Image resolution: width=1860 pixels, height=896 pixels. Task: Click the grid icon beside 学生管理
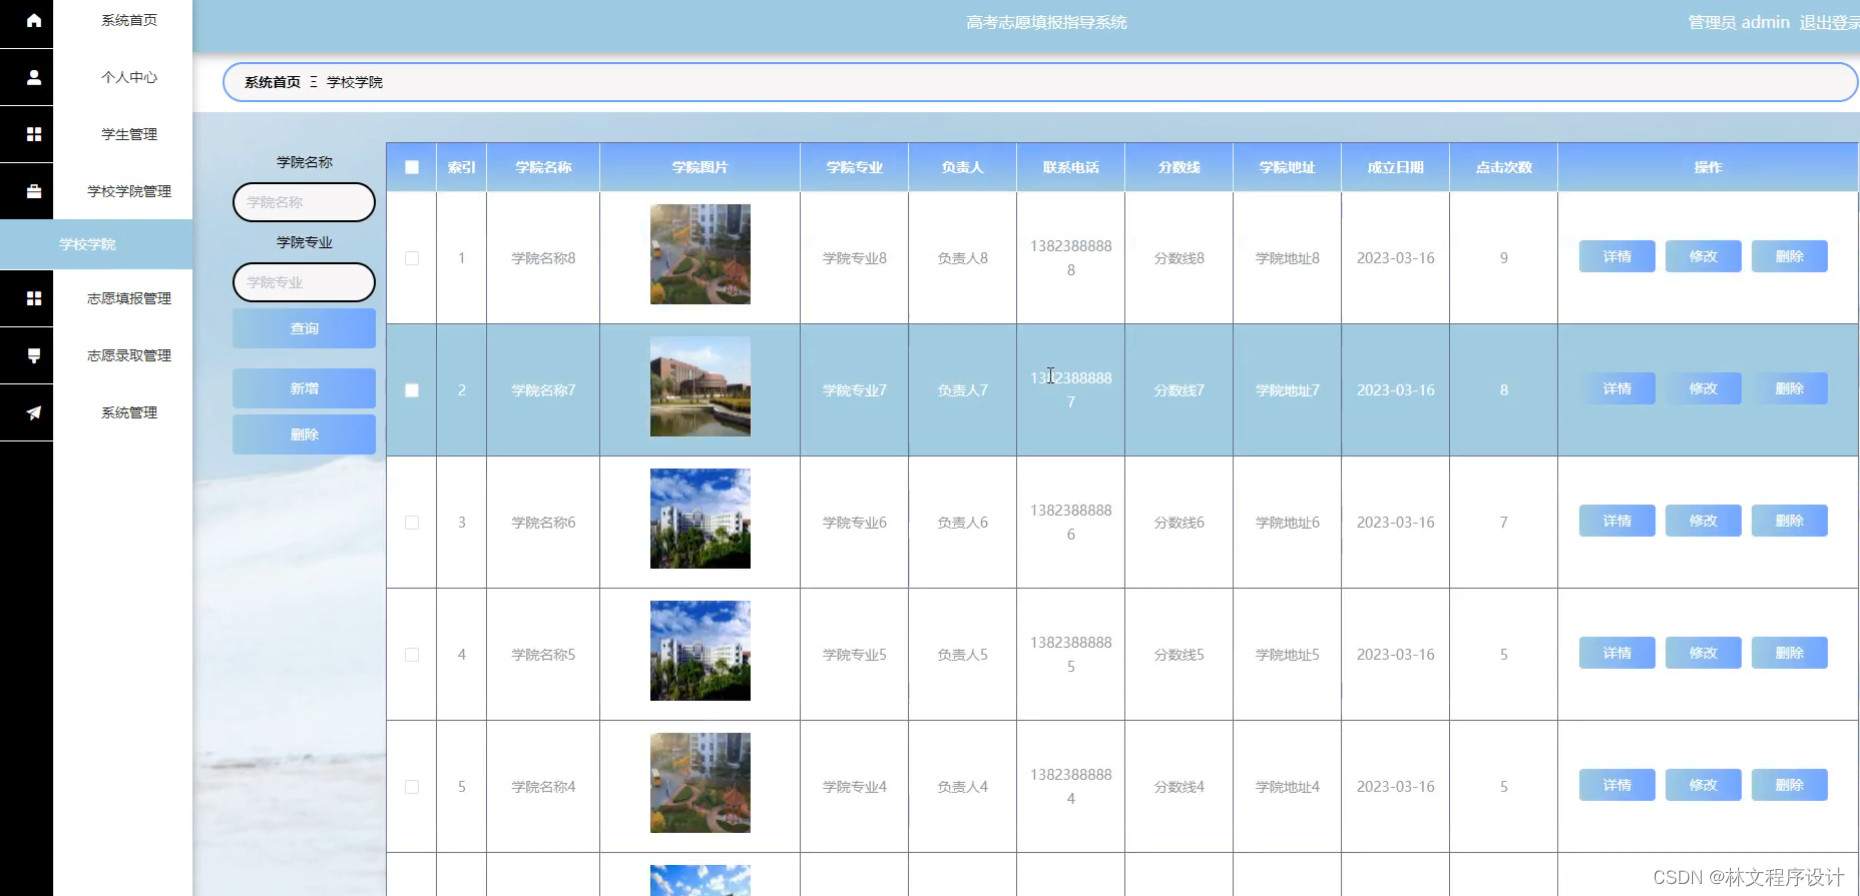34,134
